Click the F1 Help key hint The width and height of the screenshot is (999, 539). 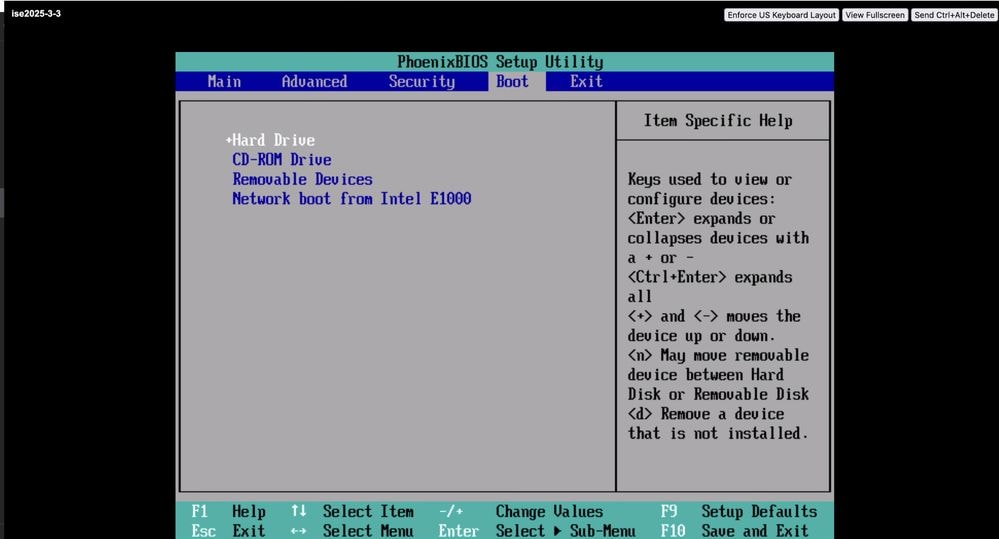228,511
